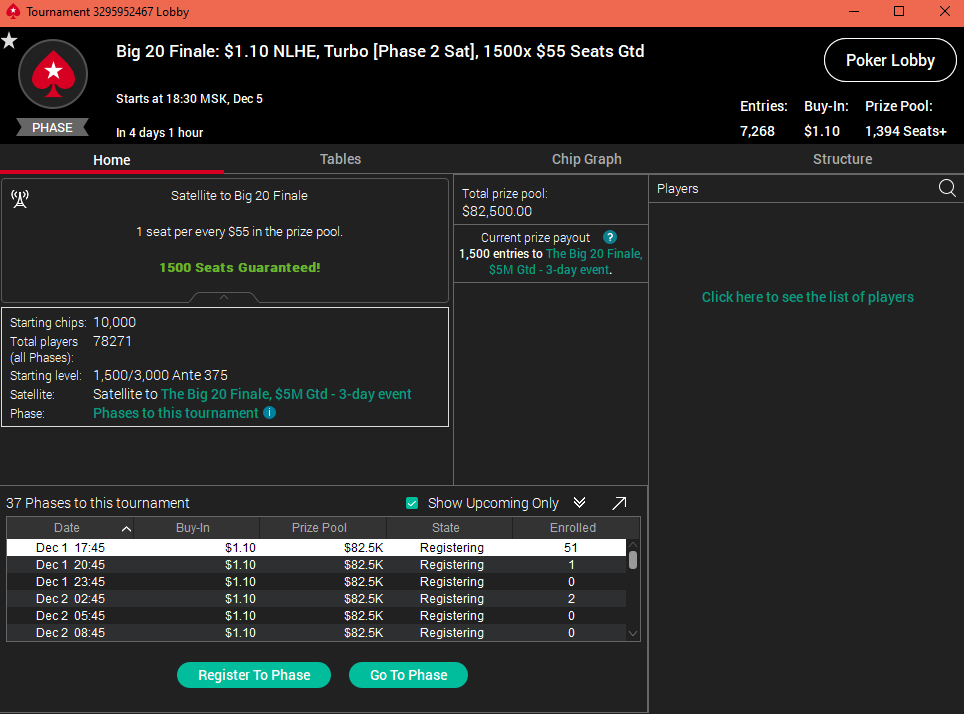The width and height of the screenshot is (964, 714).
Task: Click the prize payout help icon
Action: pyautogui.click(x=610, y=238)
